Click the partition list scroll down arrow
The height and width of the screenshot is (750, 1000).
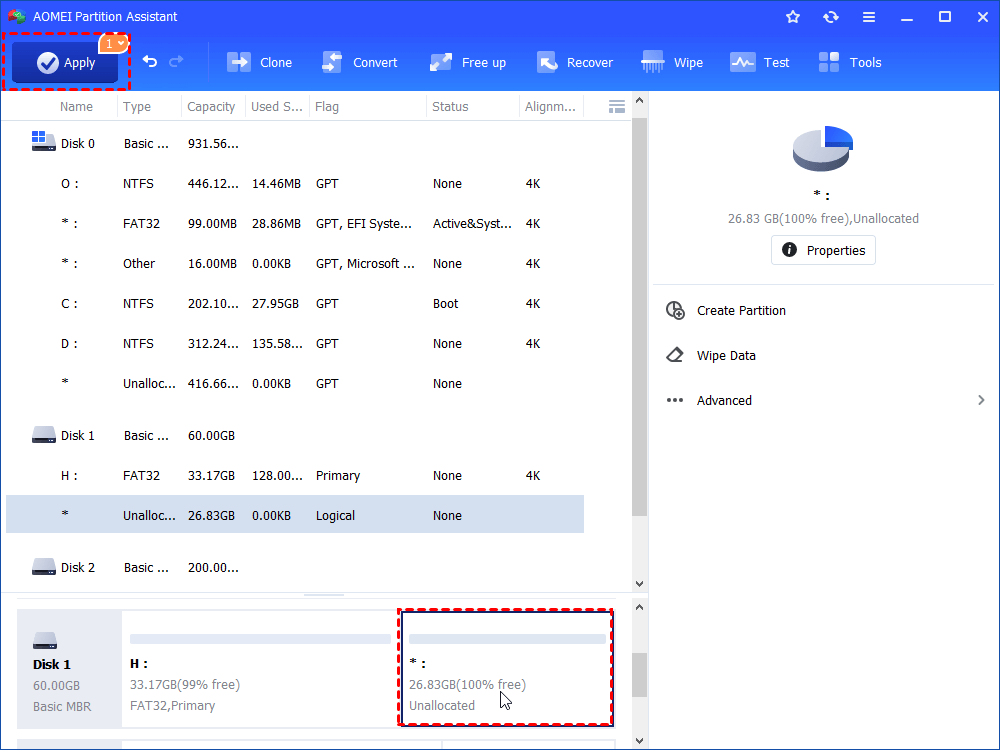[x=639, y=584]
